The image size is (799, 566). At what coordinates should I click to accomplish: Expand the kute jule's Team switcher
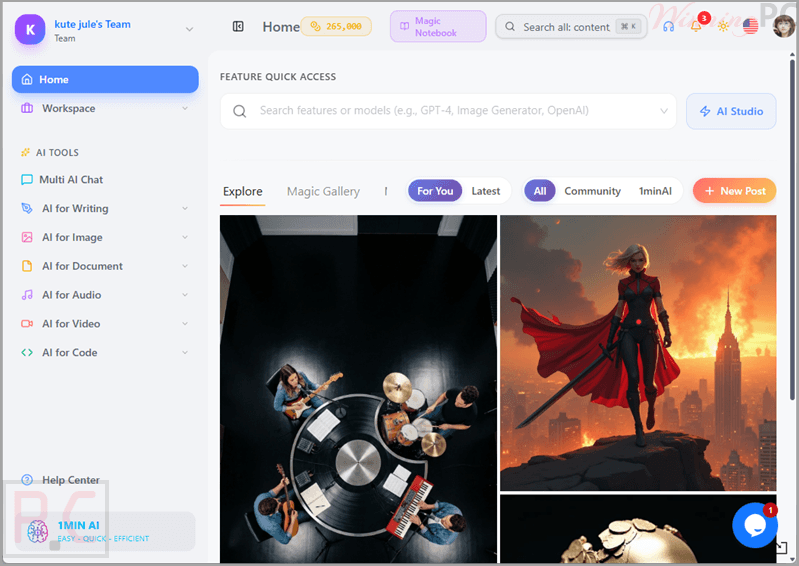click(x=189, y=30)
